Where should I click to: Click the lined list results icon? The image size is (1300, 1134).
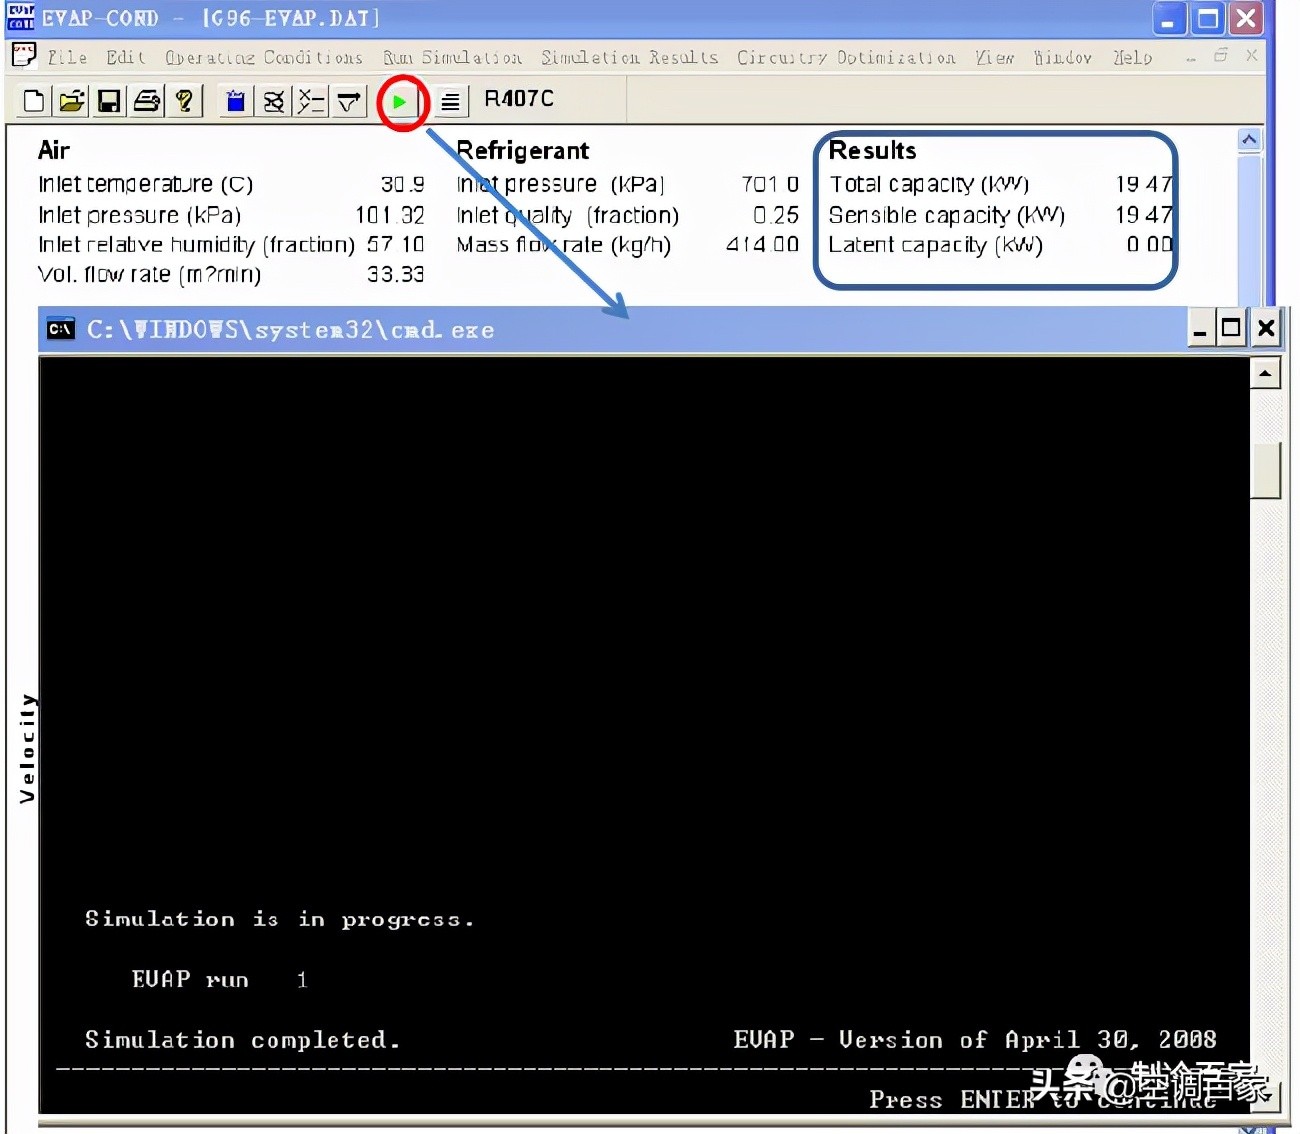451,101
